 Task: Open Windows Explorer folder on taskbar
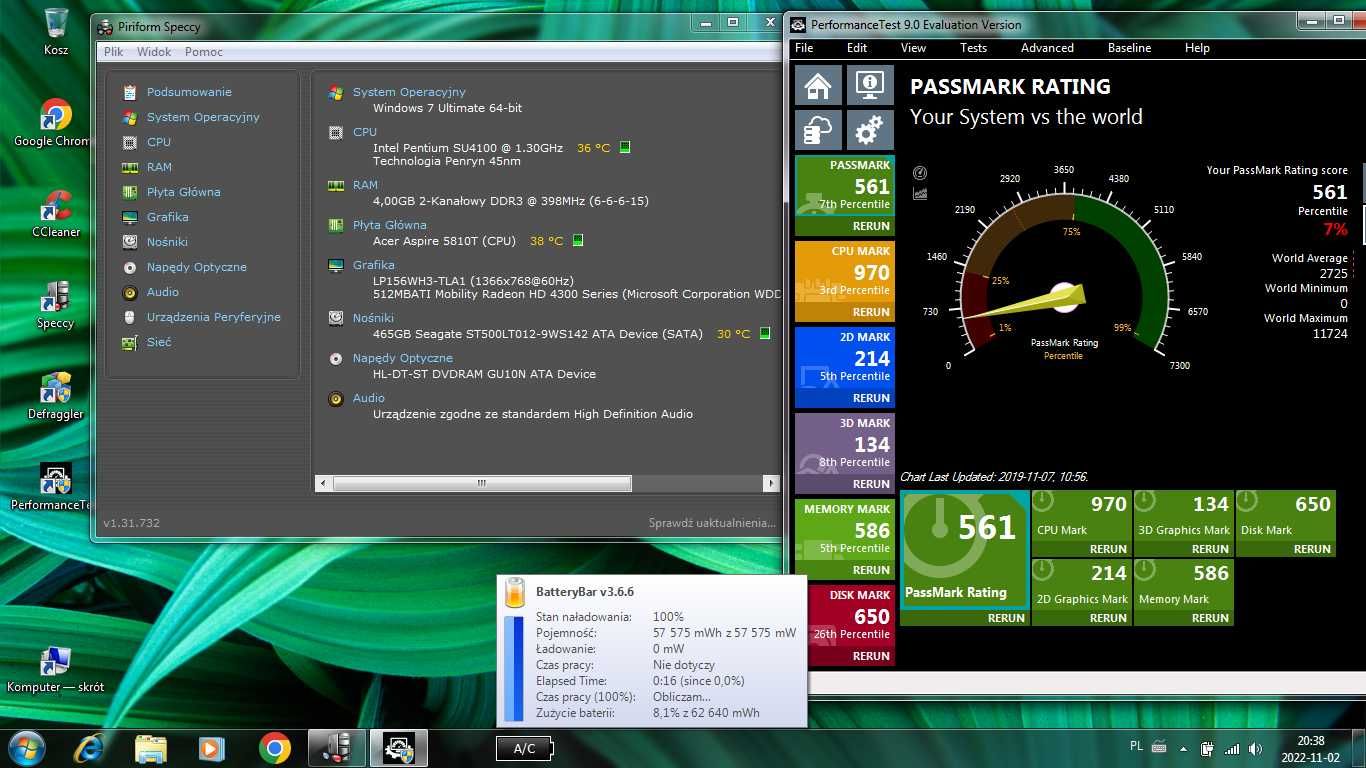(x=151, y=748)
